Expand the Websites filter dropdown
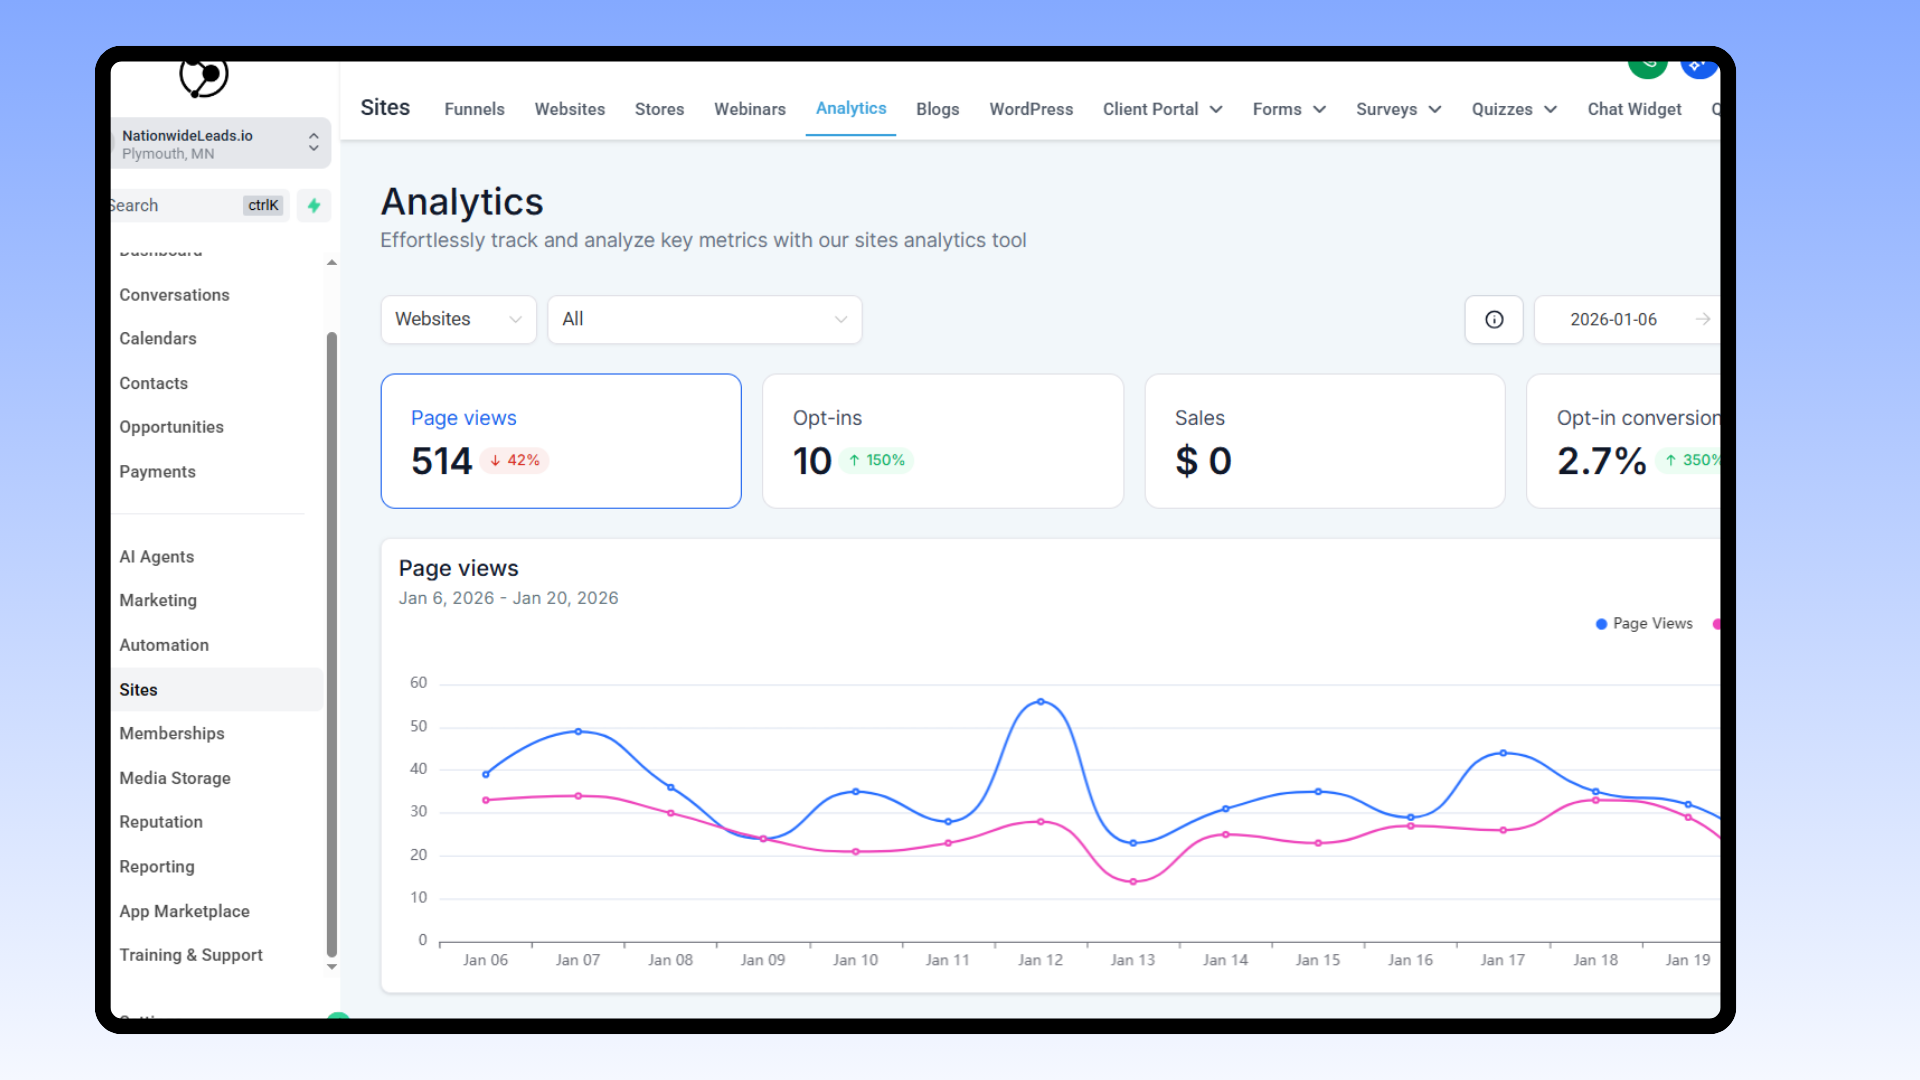Screen dimensions: 1920x1080 [458, 319]
